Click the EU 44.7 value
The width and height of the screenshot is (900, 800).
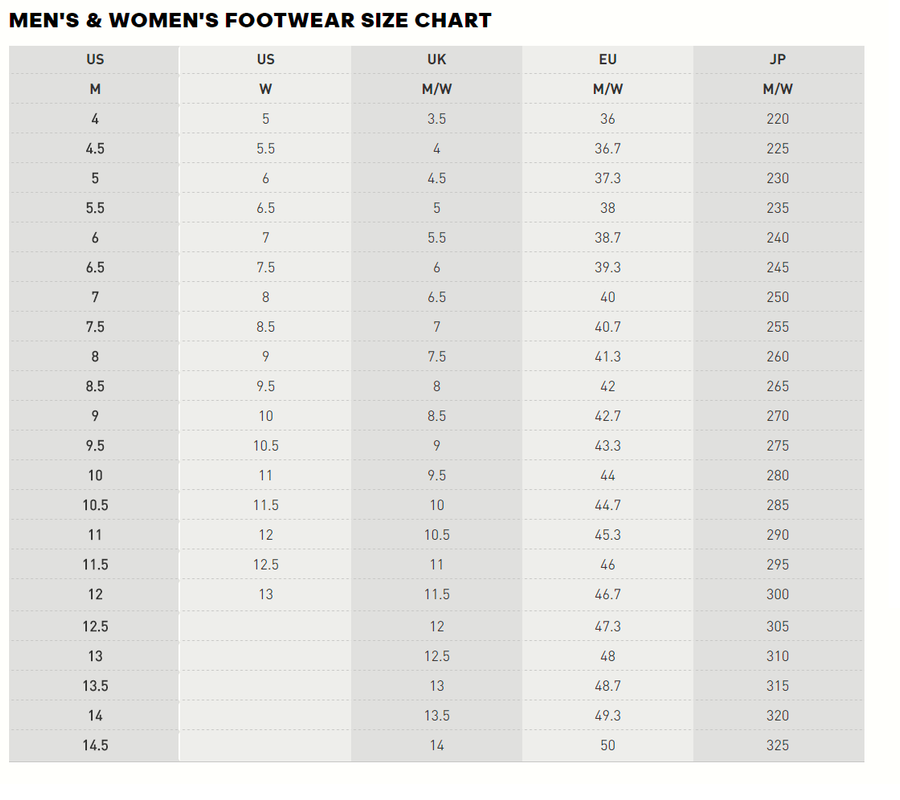[608, 505]
